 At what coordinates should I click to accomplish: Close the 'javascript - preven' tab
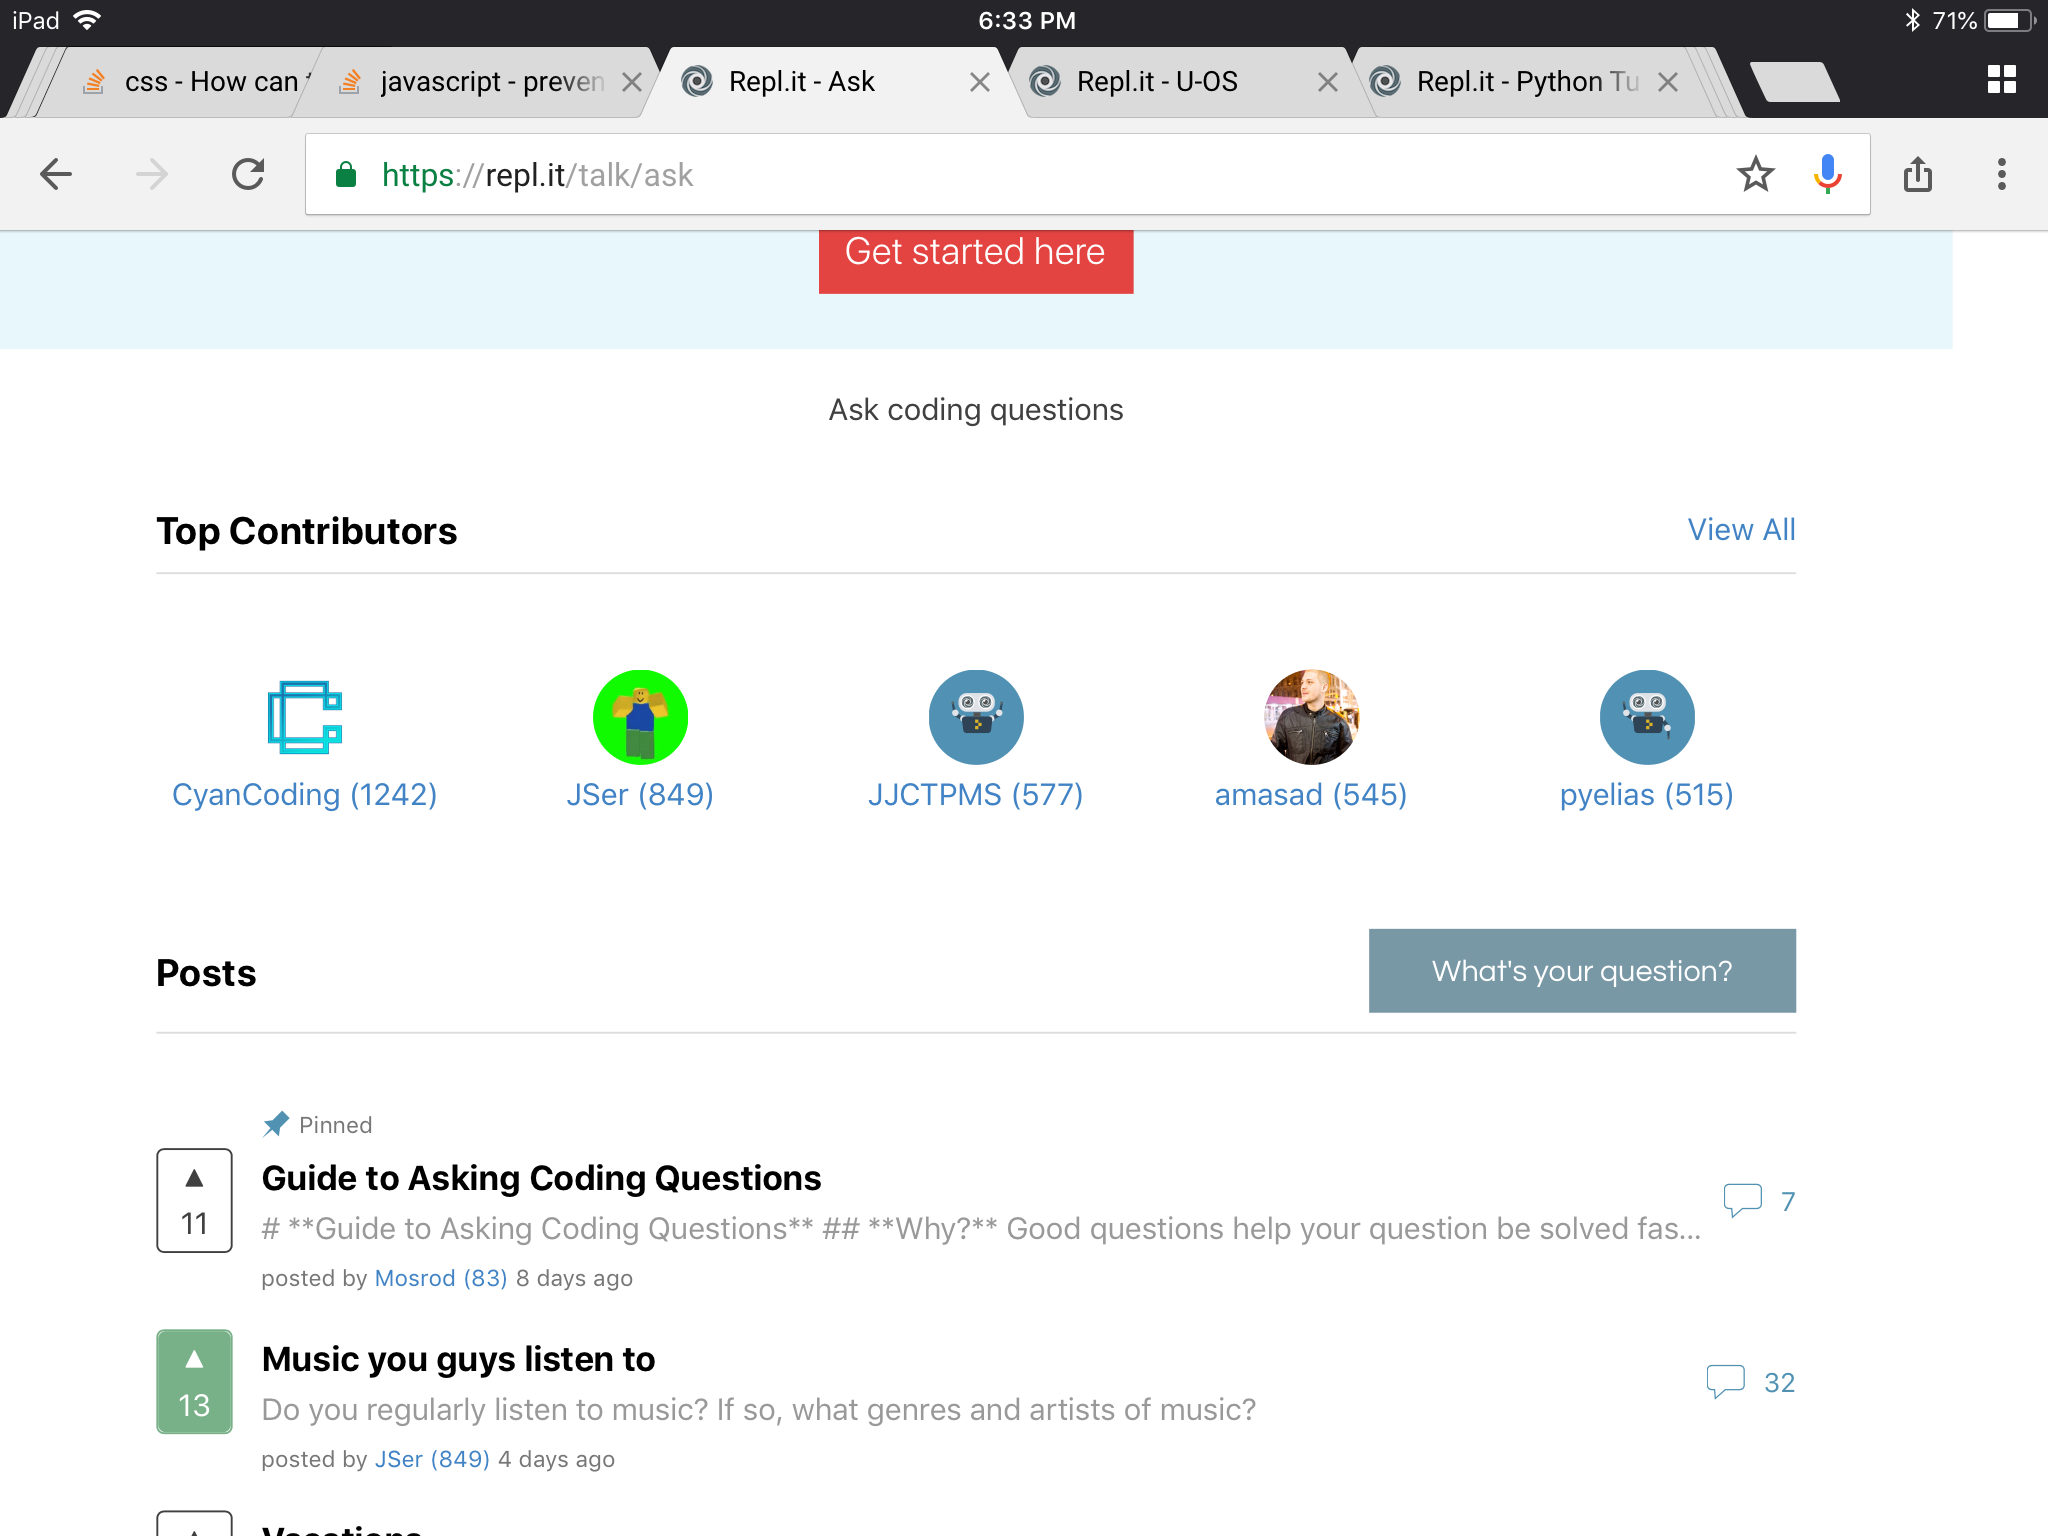pos(632,82)
